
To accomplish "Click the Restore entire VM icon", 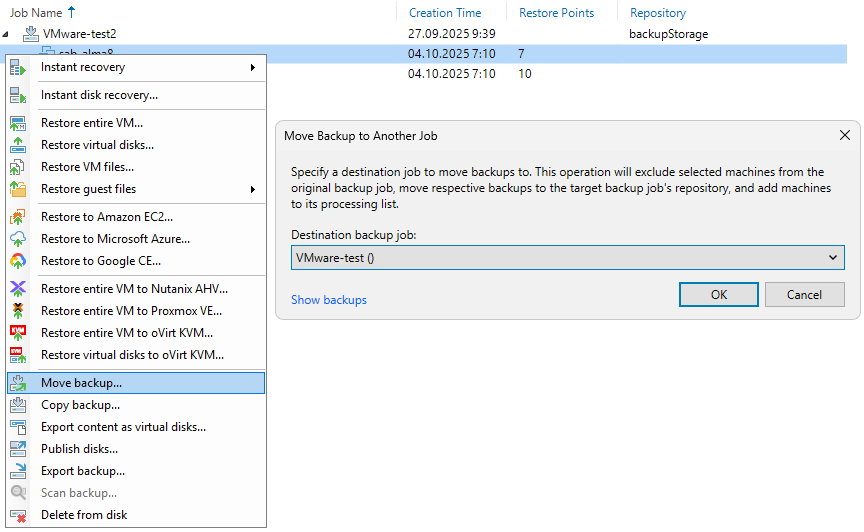I will point(18,123).
